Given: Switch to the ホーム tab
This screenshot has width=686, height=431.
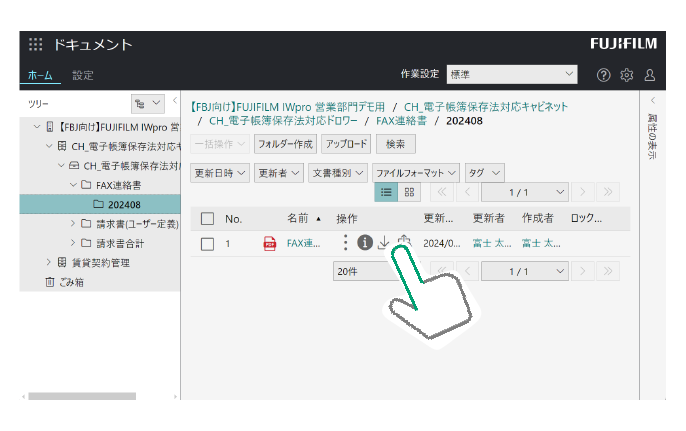Looking at the screenshot, I should [x=40, y=75].
